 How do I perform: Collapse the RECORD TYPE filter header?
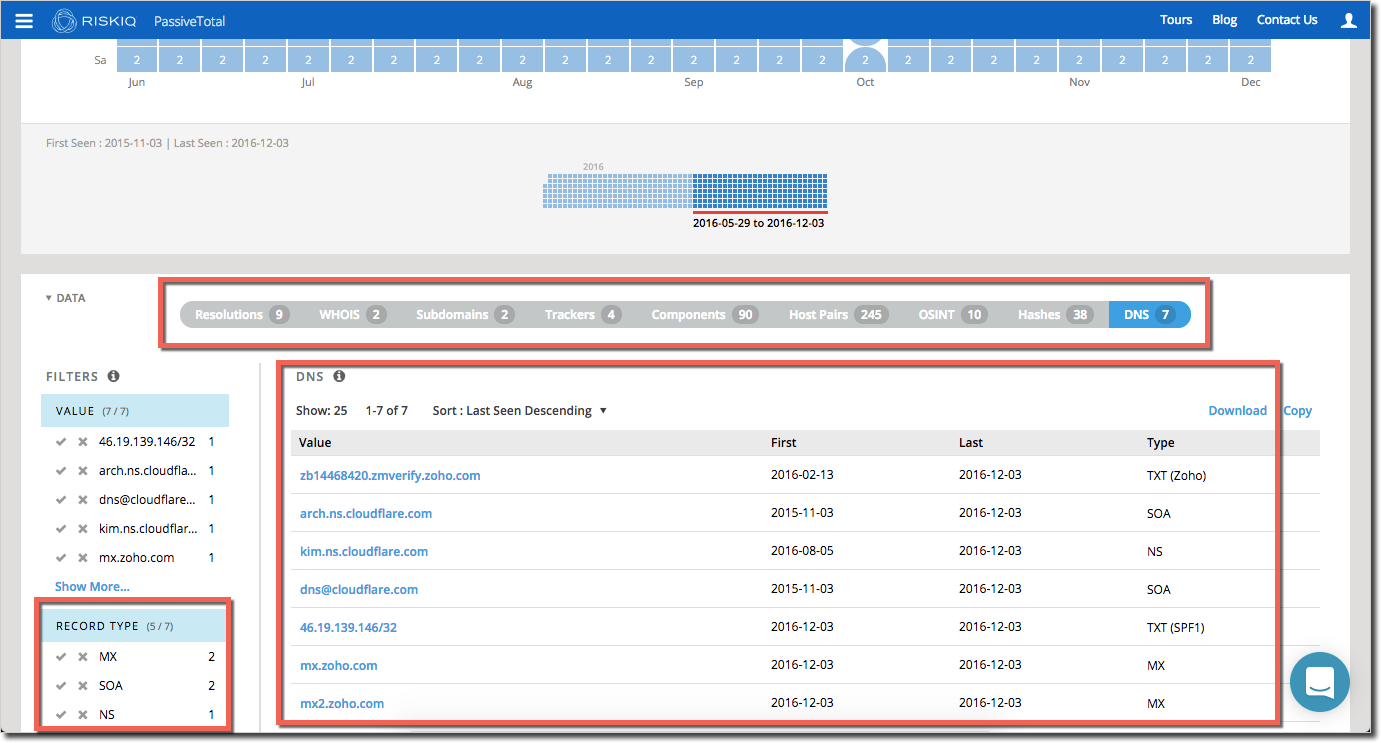(x=135, y=626)
